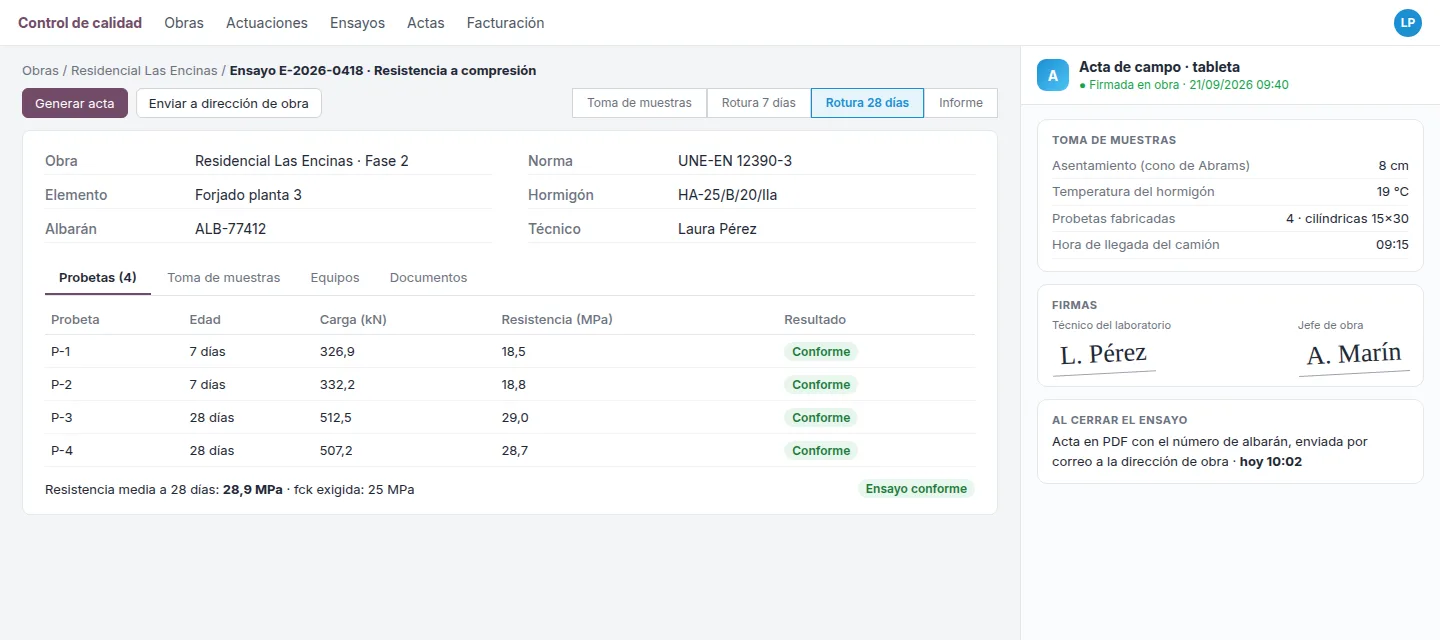The height and width of the screenshot is (640, 1440).
Task: Click the A. Marín signature
Action: (1354, 356)
